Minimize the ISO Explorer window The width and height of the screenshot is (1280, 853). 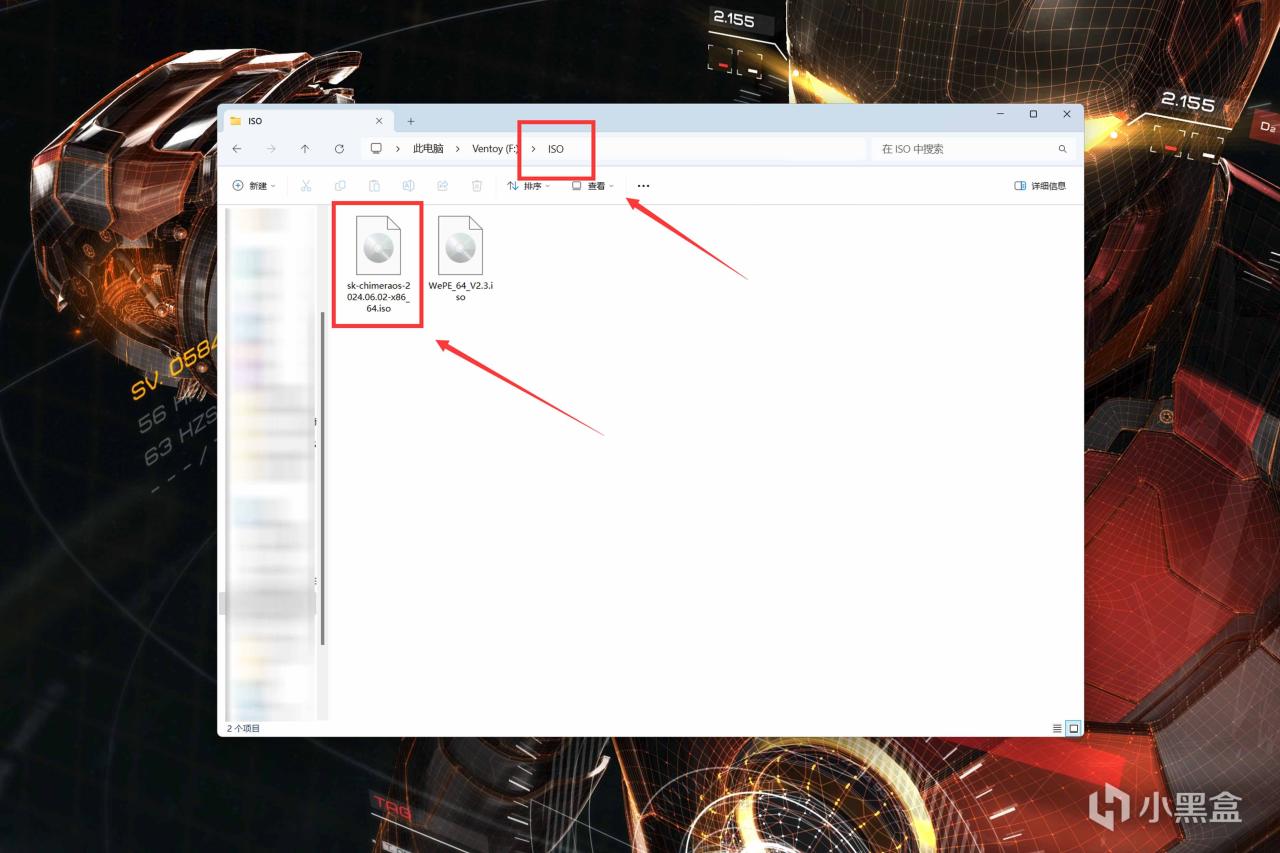pos(1000,115)
